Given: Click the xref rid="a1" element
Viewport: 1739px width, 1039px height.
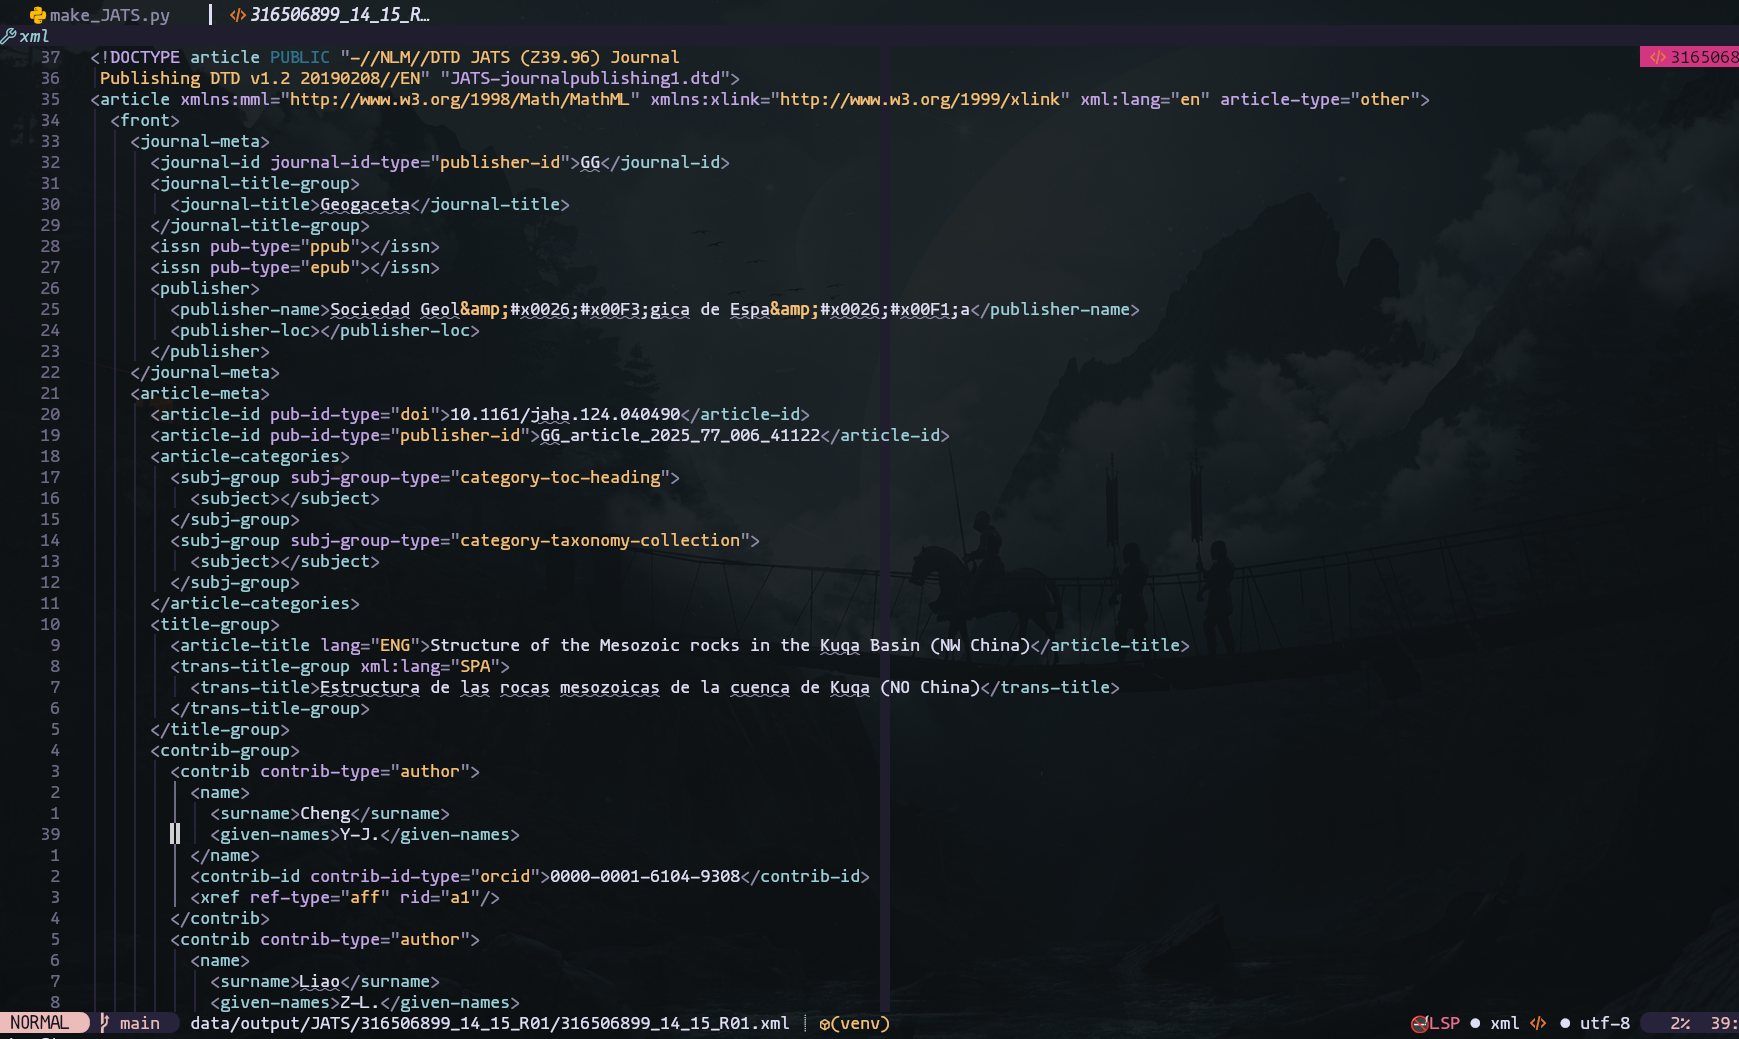Looking at the screenshot, I should (345, 897).
